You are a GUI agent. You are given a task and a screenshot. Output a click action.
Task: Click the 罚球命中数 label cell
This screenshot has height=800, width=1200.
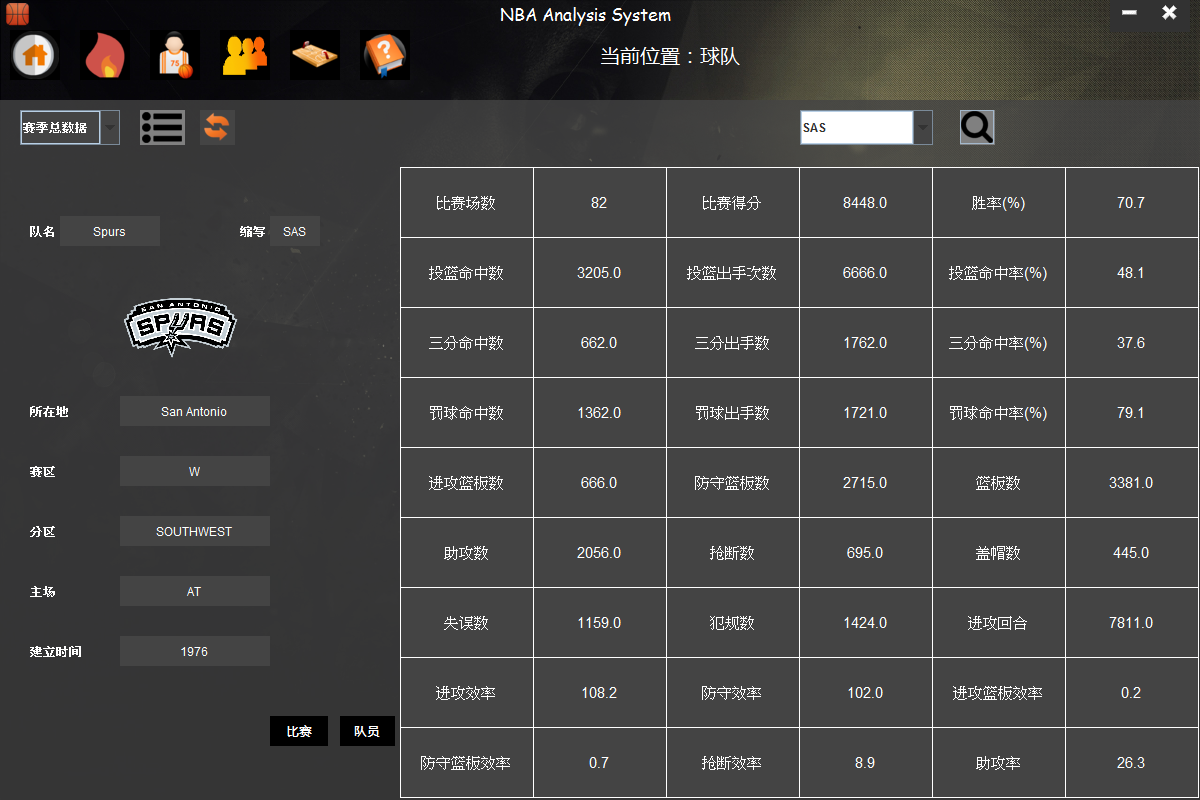pos(467,413)
